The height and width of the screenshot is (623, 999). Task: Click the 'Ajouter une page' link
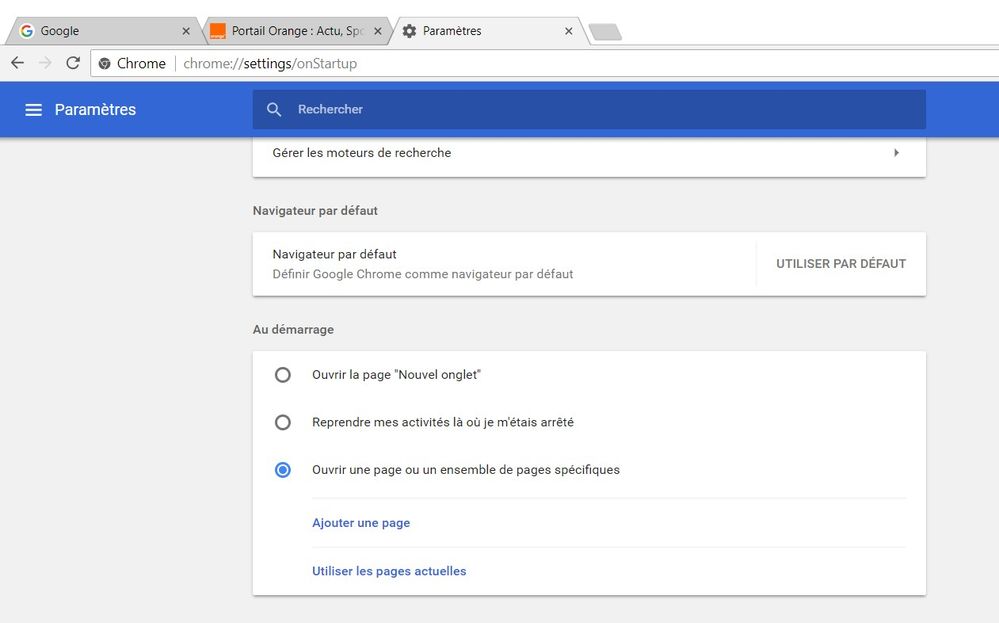(x=361, y=523)
